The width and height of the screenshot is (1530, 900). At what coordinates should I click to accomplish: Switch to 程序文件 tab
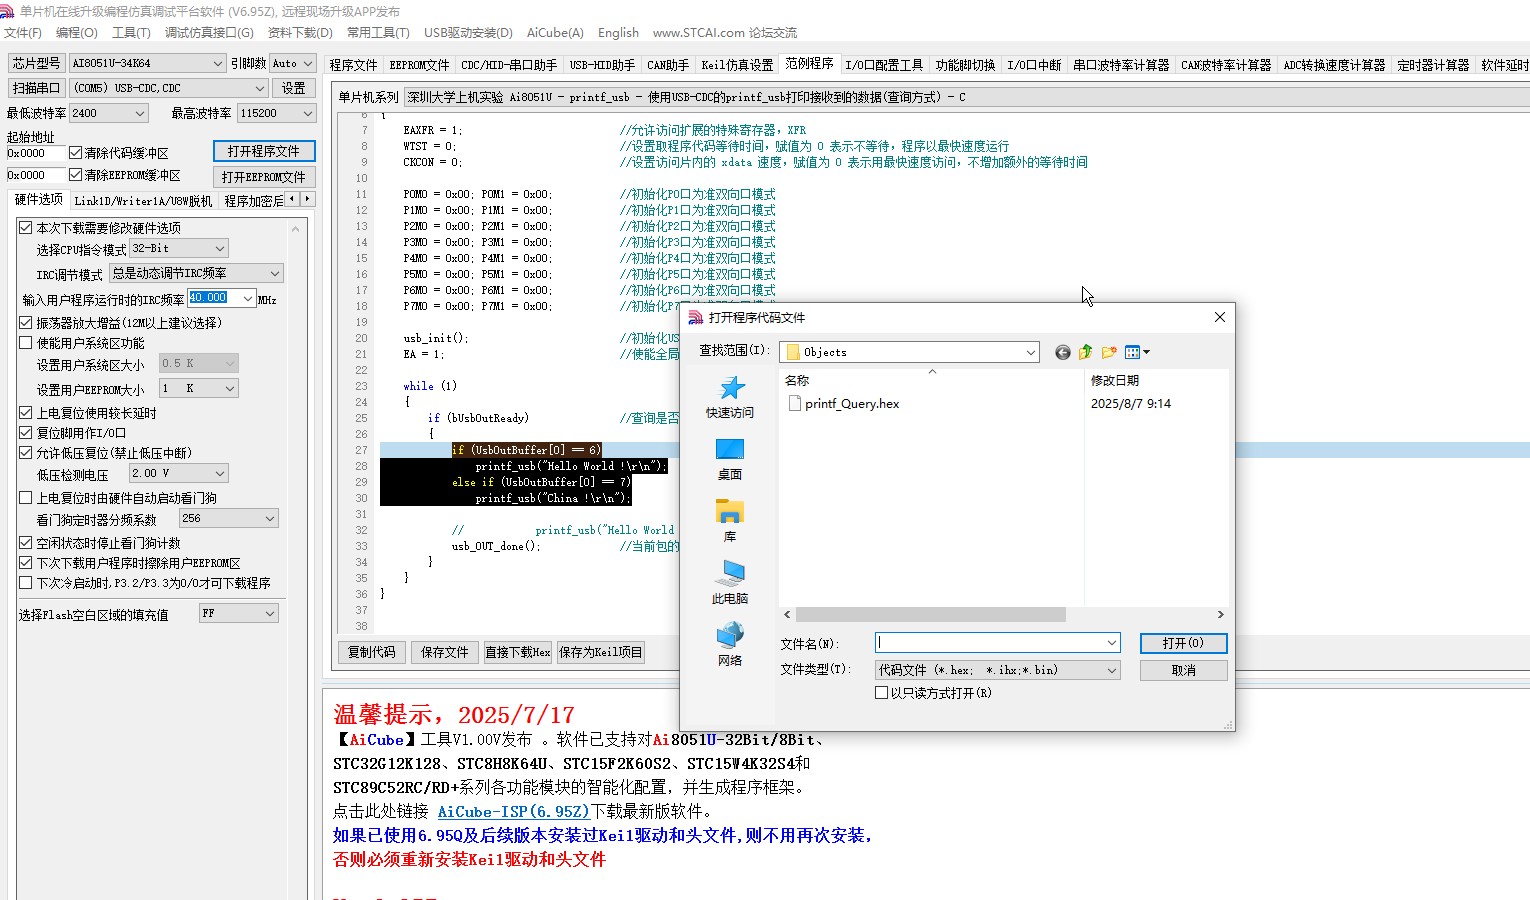click(x=354, y=65)
